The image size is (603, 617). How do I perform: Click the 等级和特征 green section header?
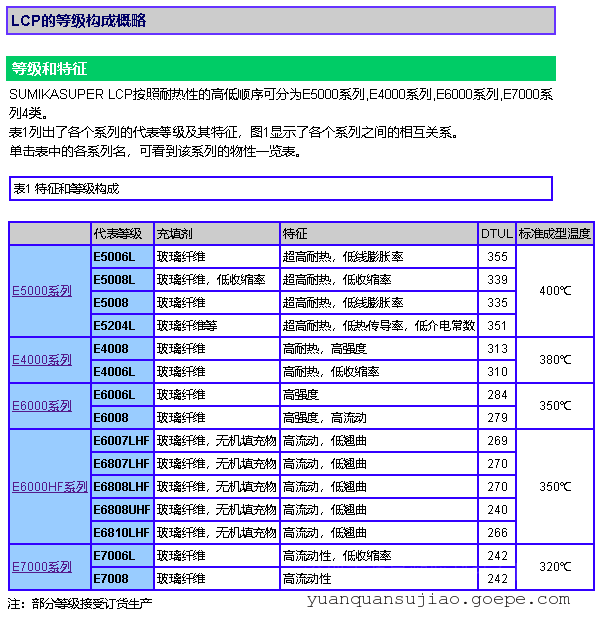point(280,69)
